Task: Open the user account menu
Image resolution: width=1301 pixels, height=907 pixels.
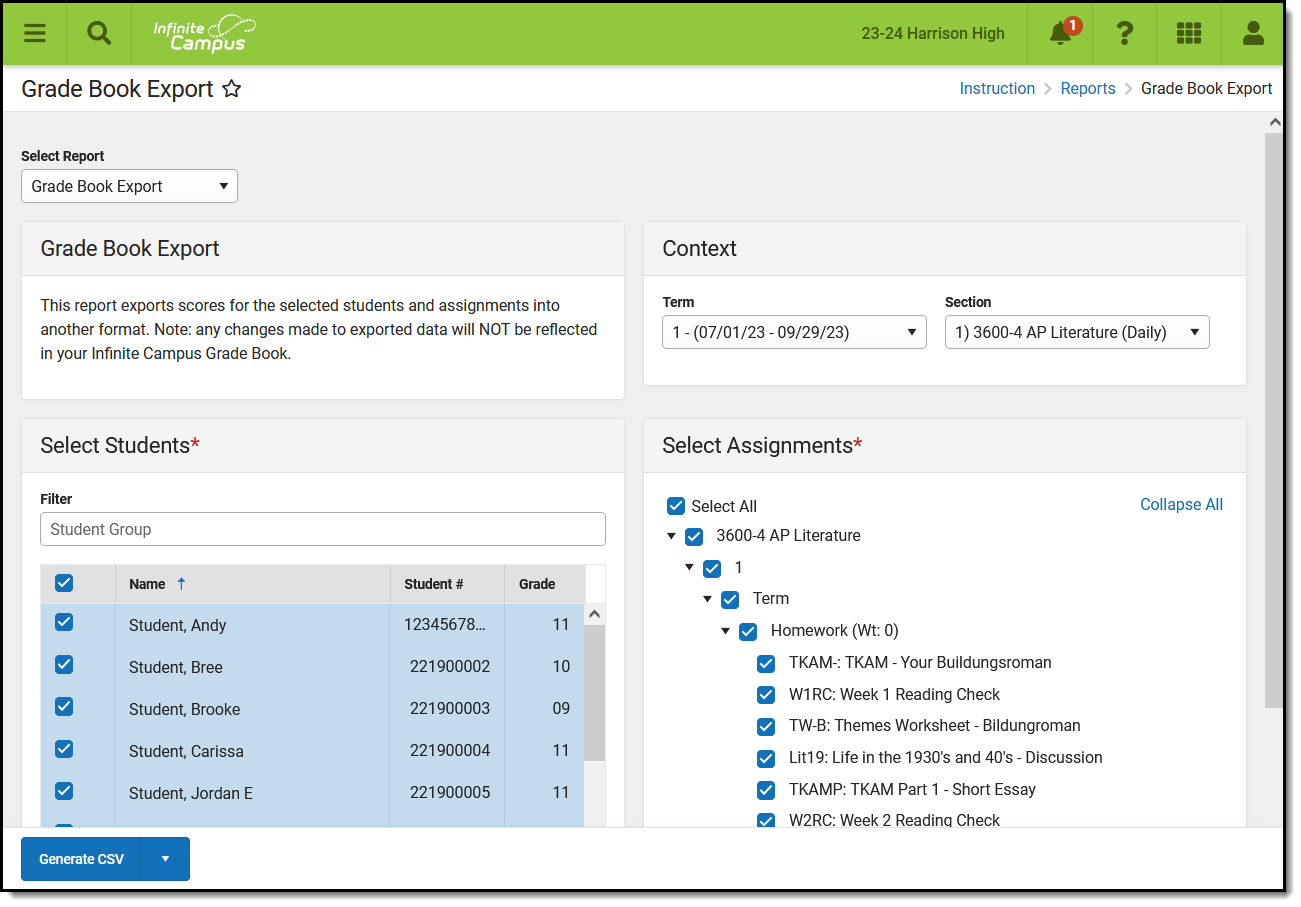Action: click(1253, 33)
